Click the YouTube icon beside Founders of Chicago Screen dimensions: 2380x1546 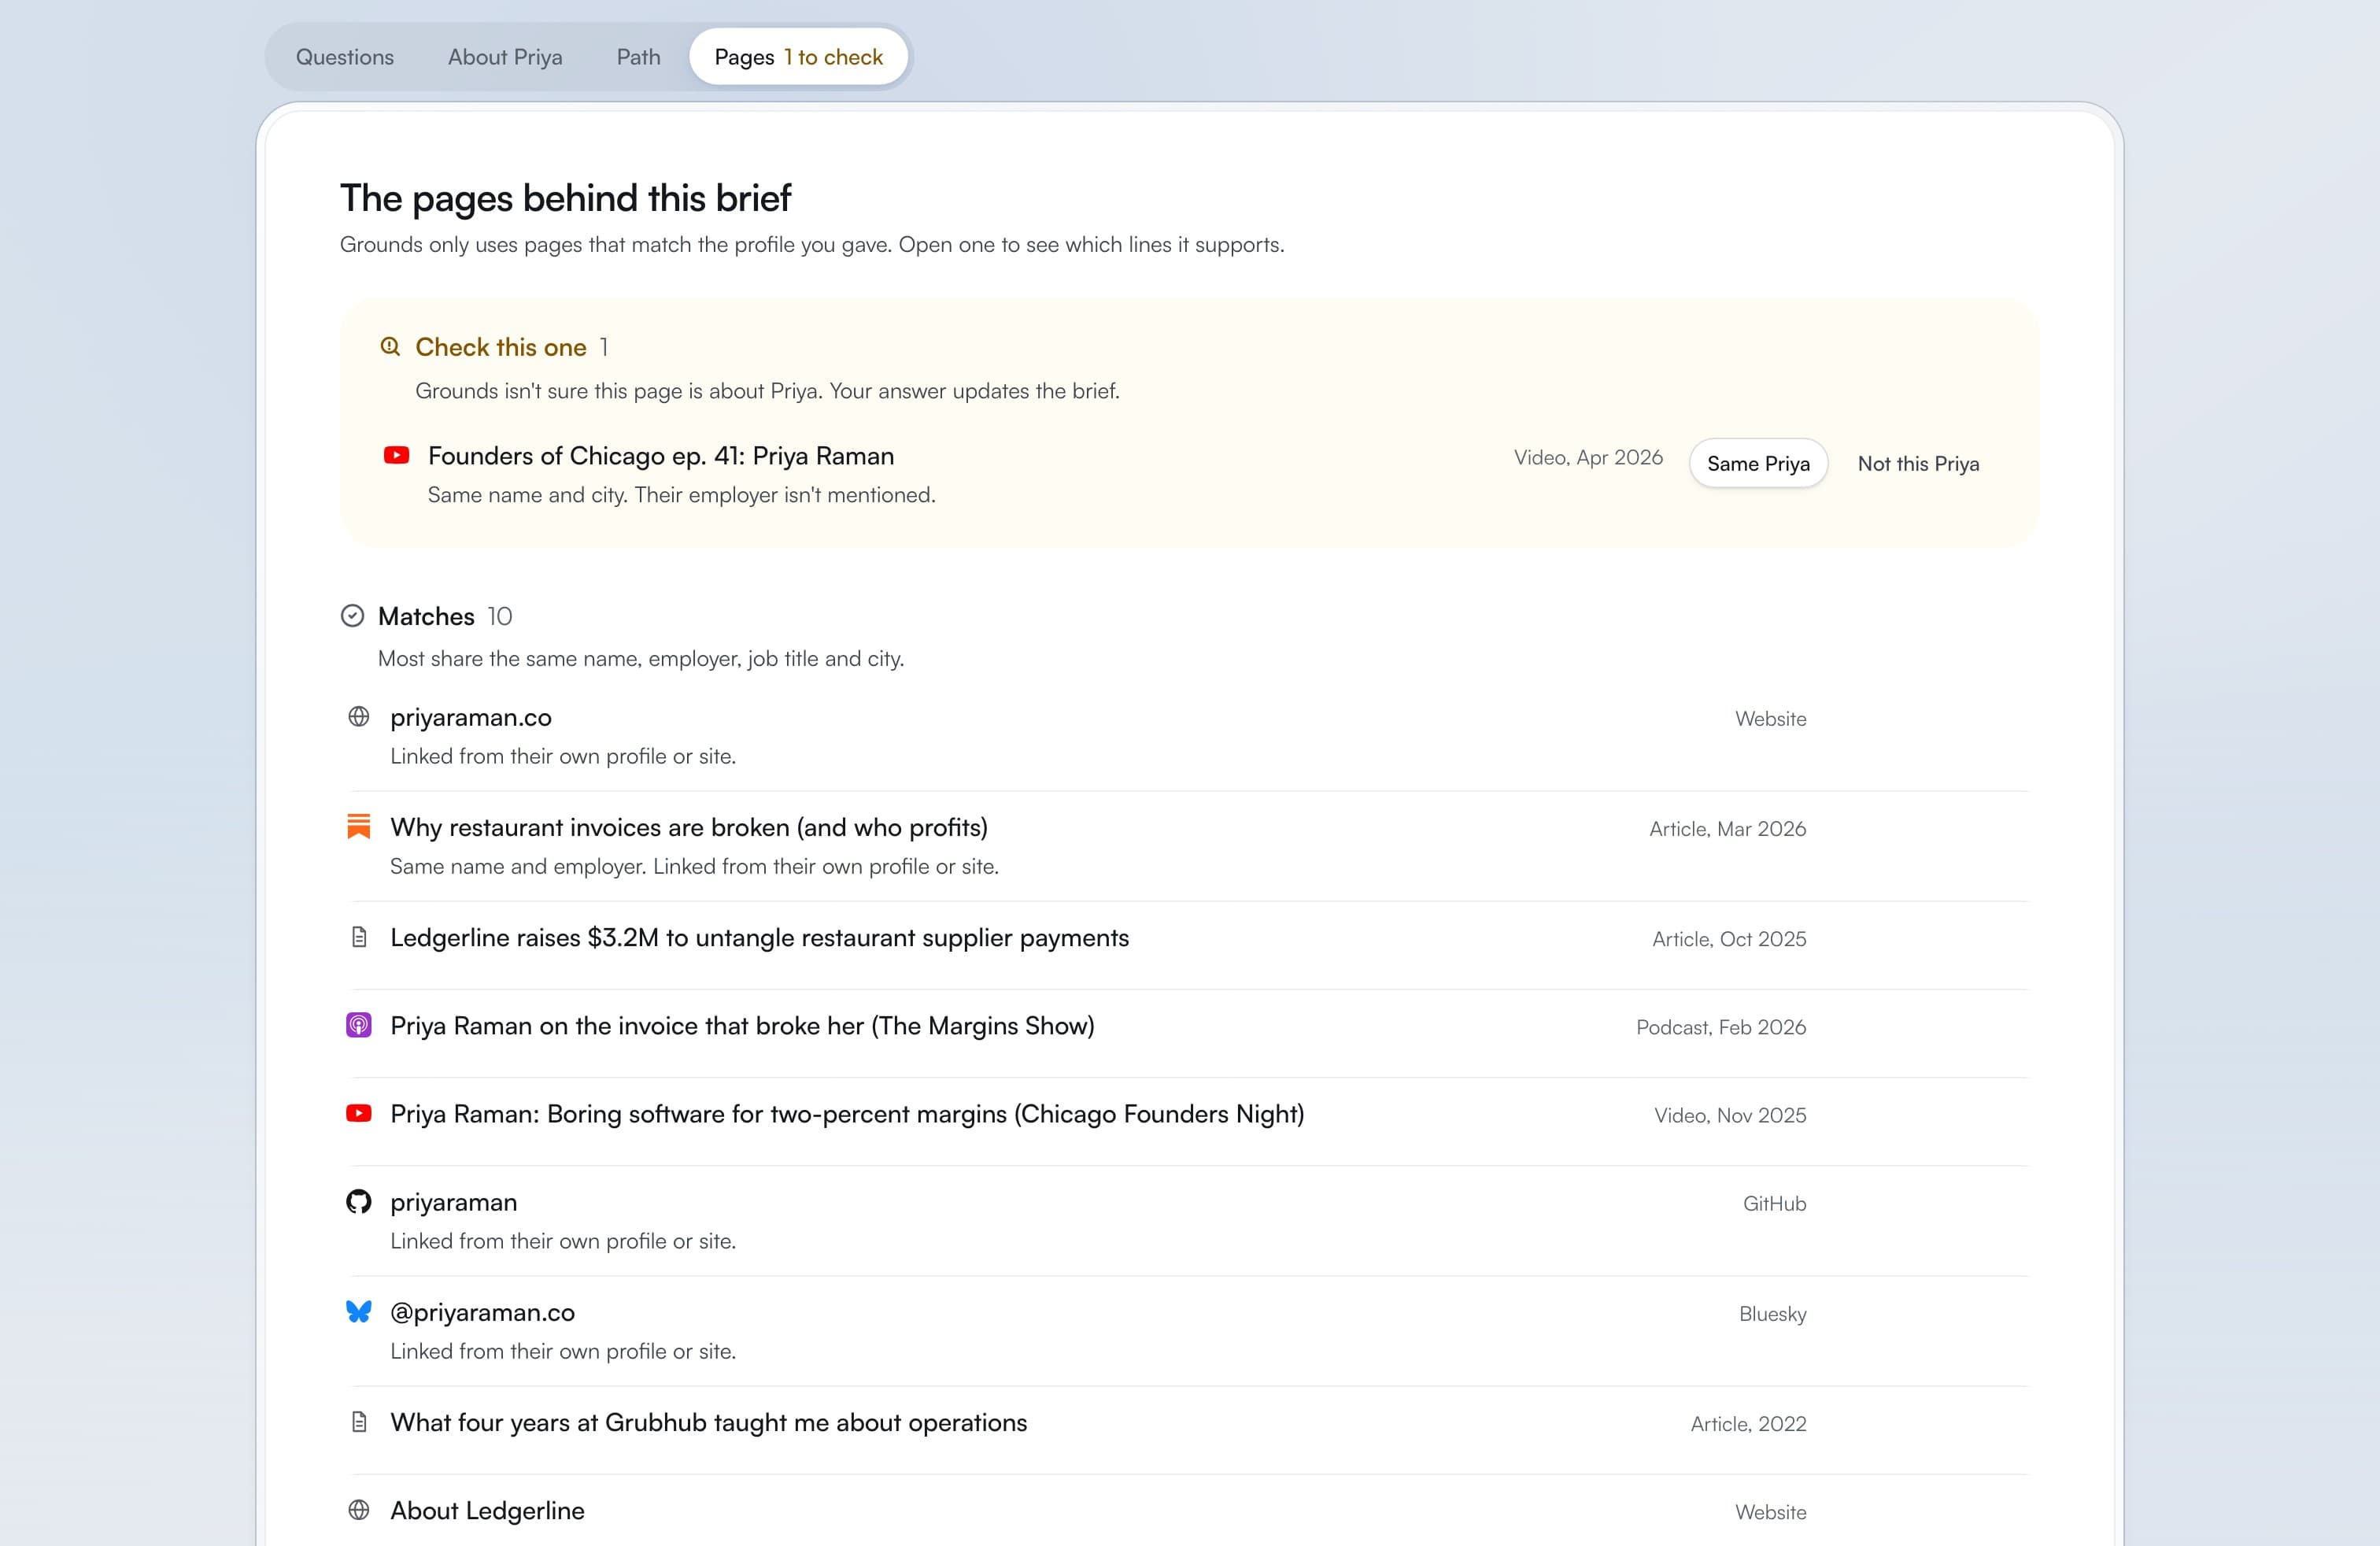click(x=396, y=456)
